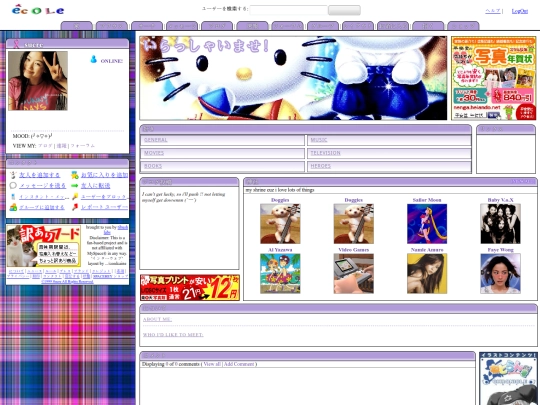Viewport: 540px width, 405px height.
Task: Open the Sailor Moon shrine thumbnail
Action: pyautogui.click(x=427, y=224)
